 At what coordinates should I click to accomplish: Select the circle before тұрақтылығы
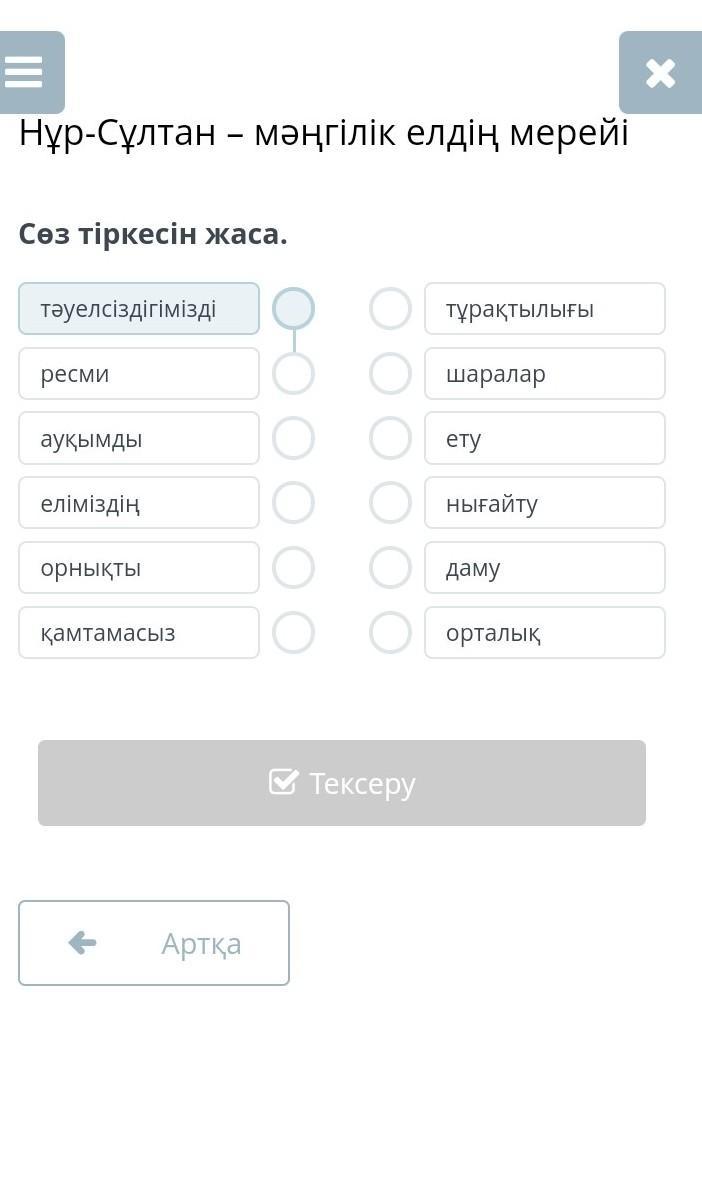[390, 308]
